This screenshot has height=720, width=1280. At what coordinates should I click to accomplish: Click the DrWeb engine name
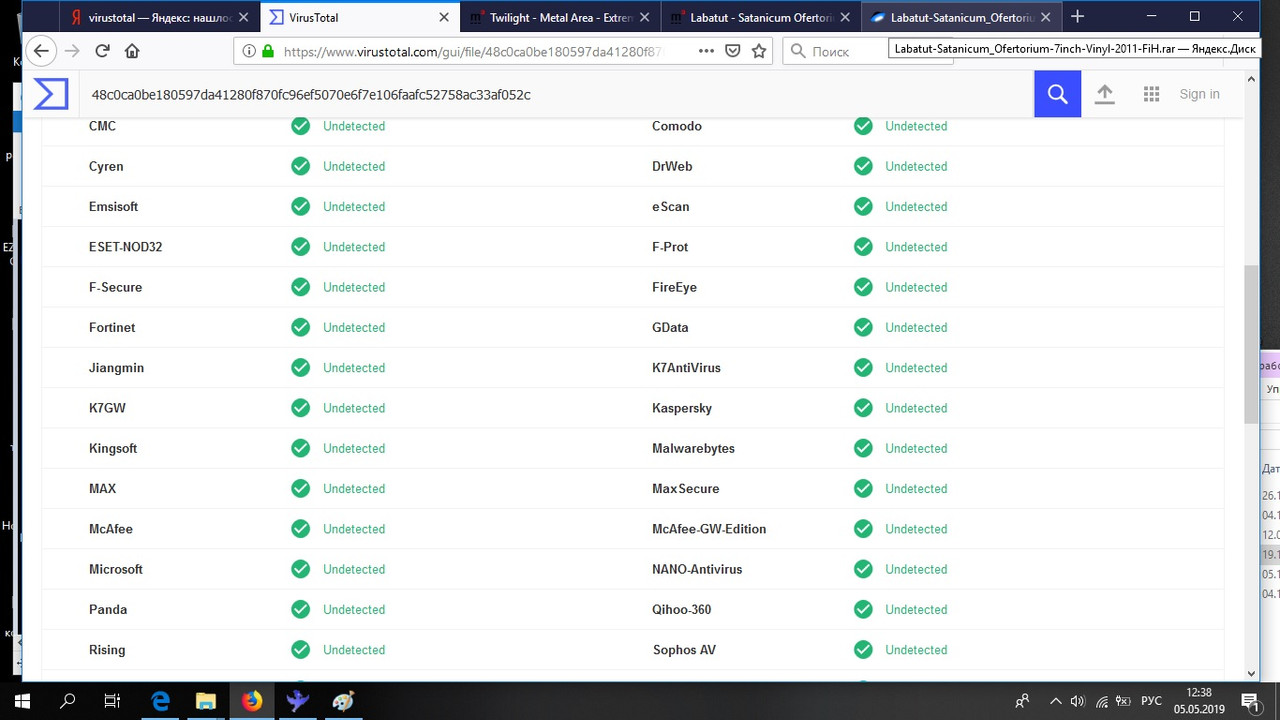click(x=672, y=166)
